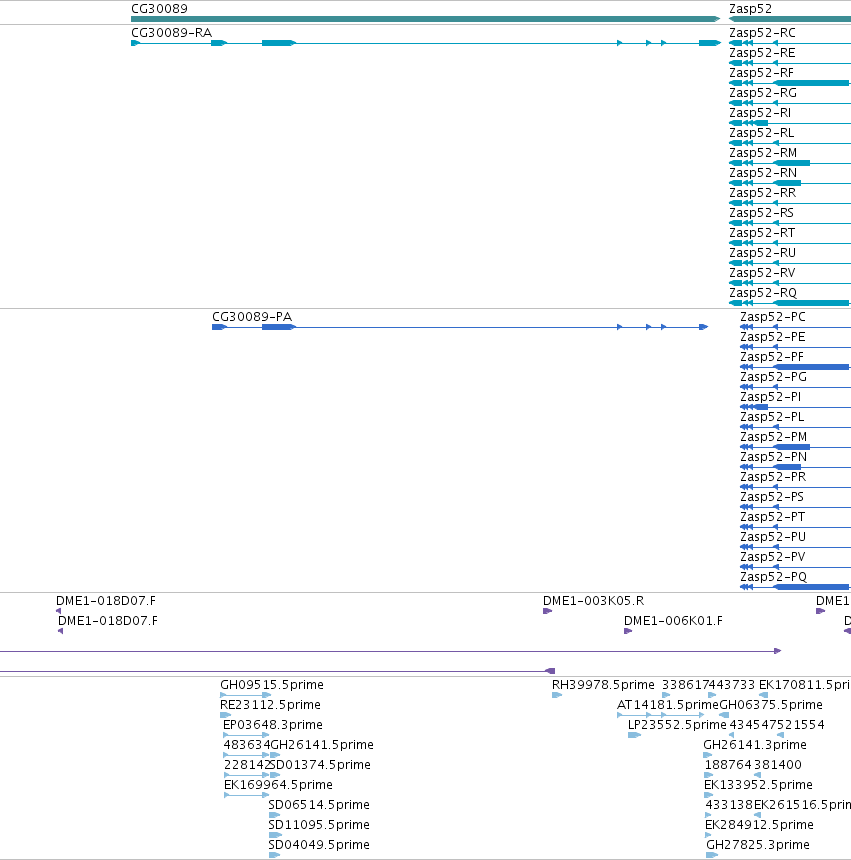The image size is (851, 860).
Task: Click the CG30089-PA protein label
Action: tap(252, 317)
